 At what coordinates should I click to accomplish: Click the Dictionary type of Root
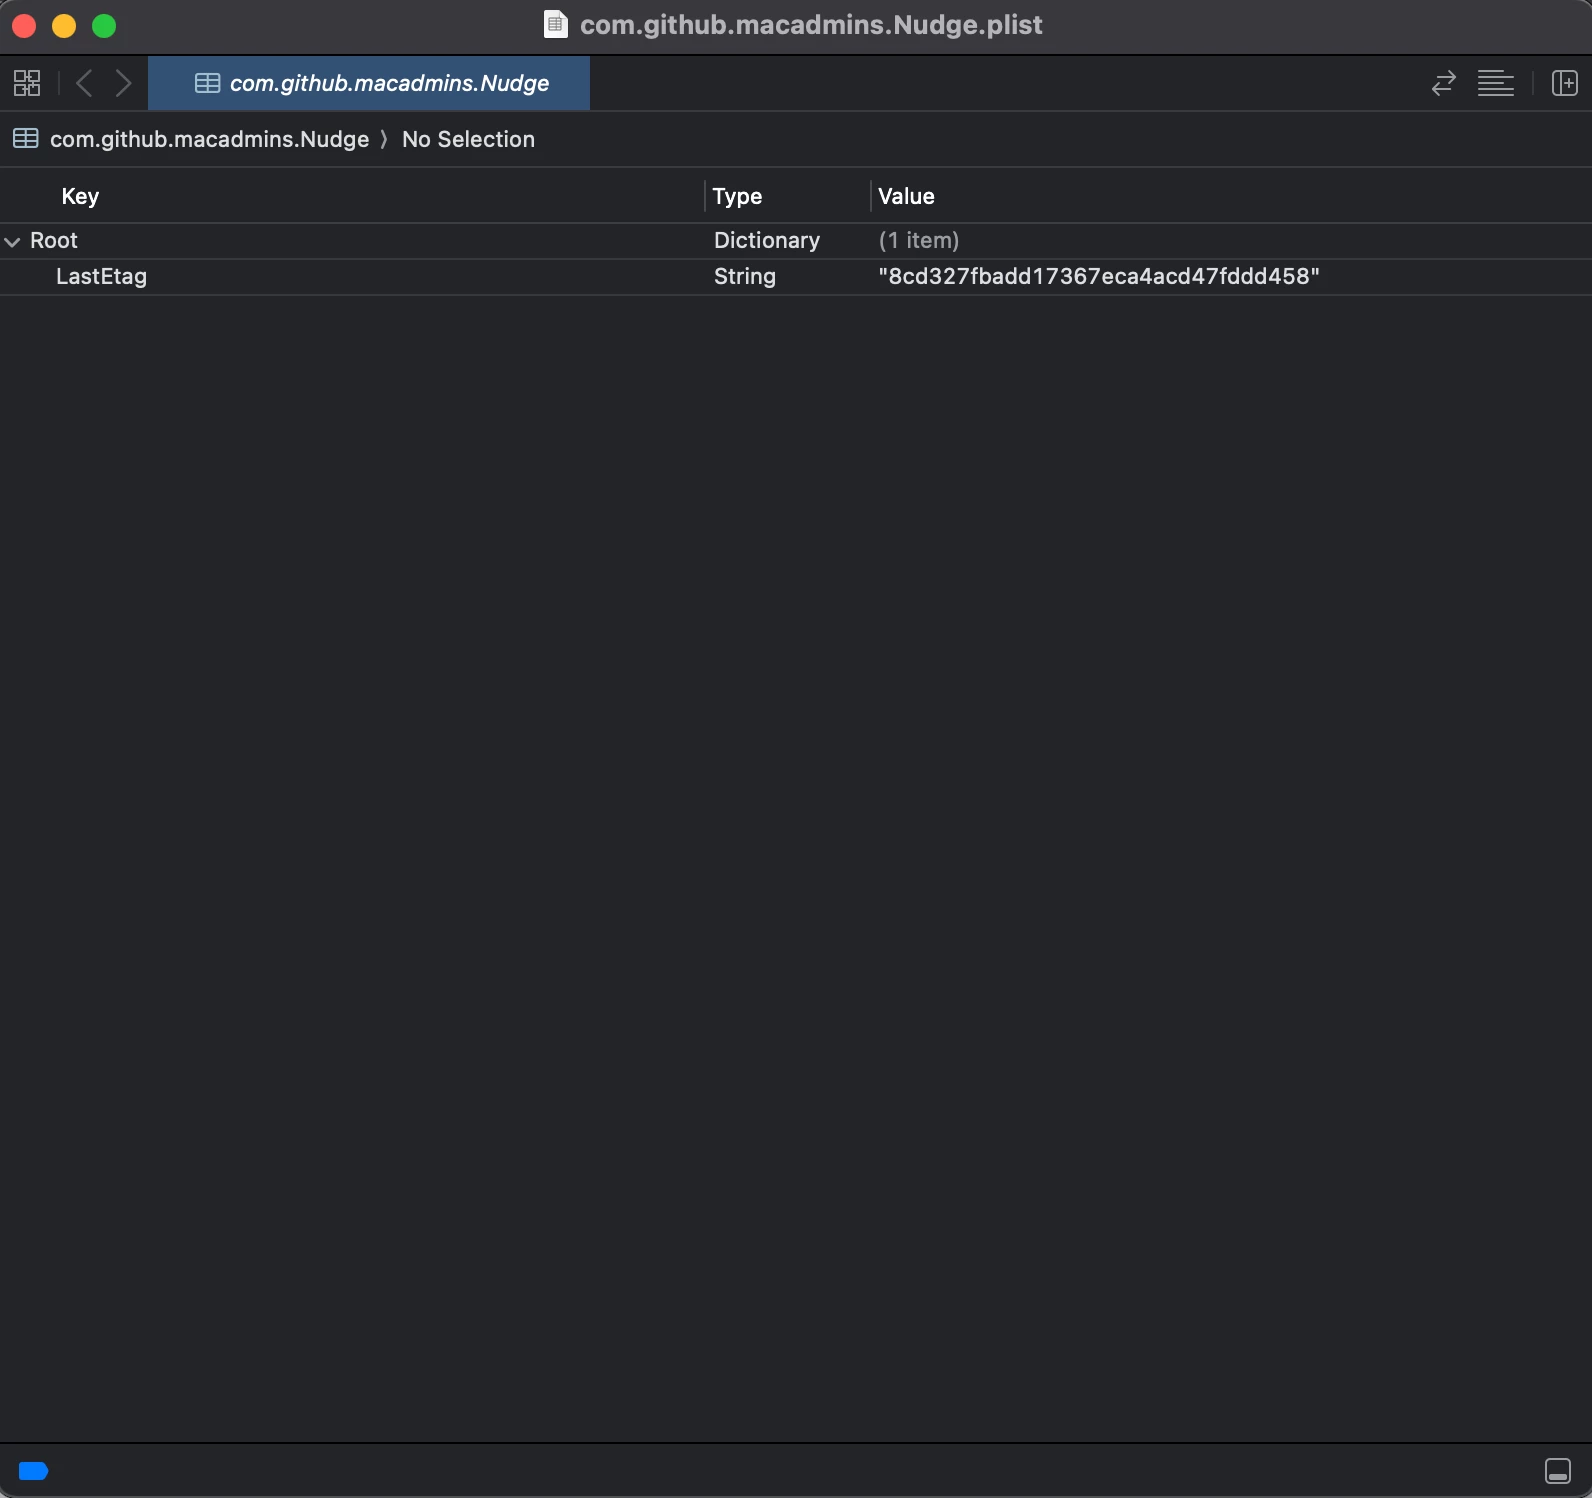(767, 240)
